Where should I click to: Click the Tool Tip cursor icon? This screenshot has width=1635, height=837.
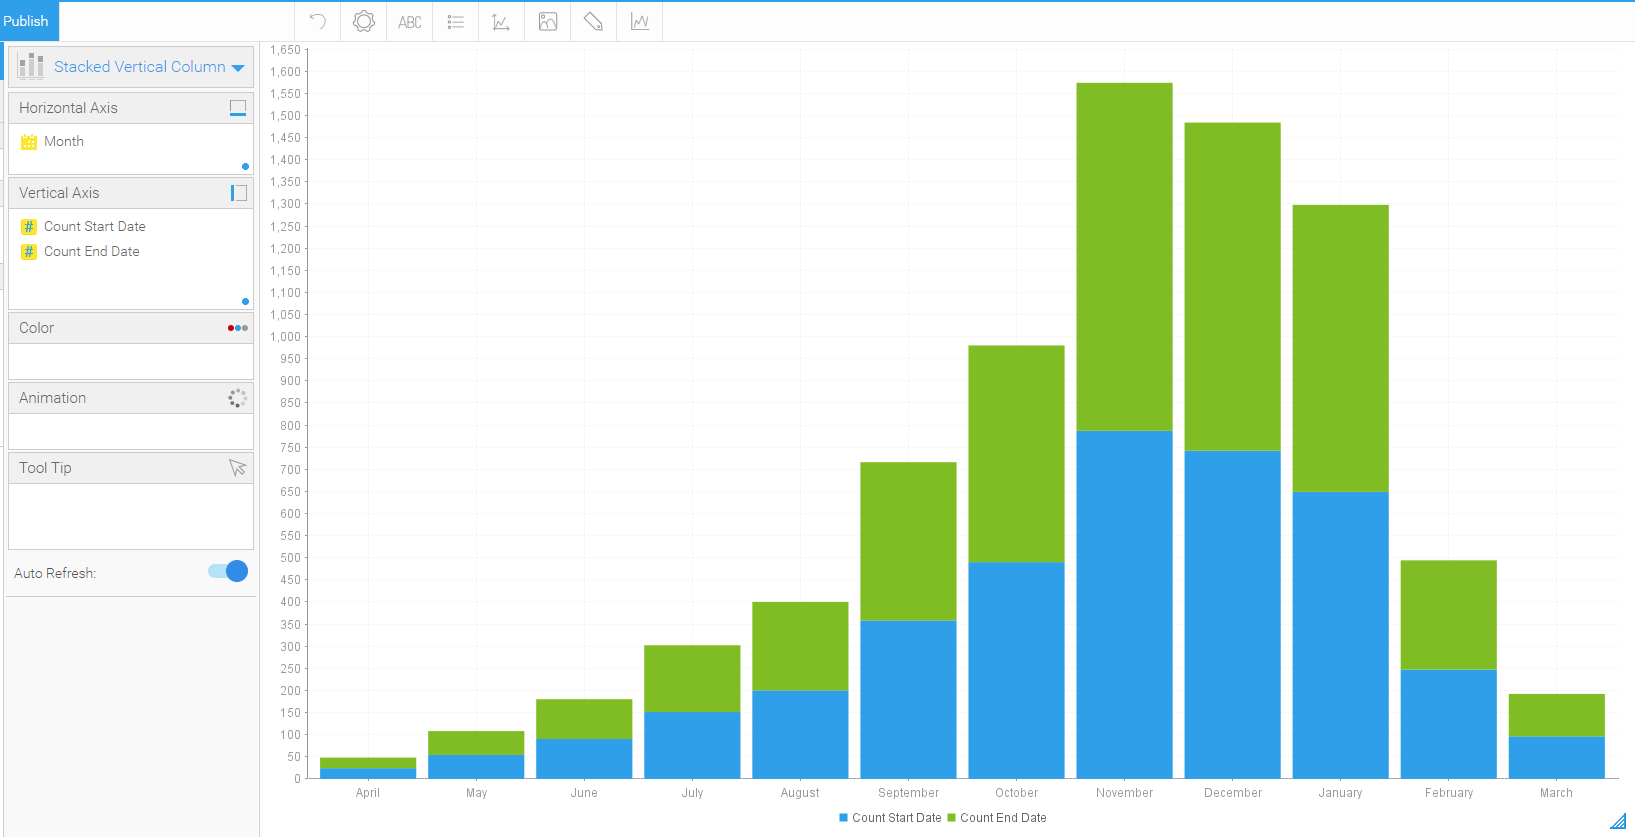(x=237, y=467)
